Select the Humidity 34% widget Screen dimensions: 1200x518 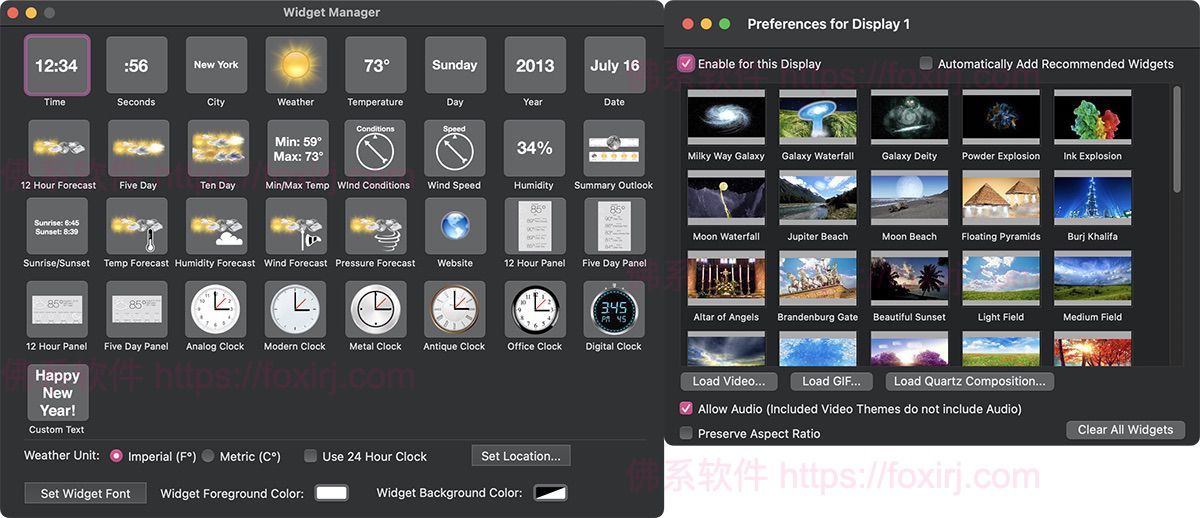[x=534, y=149]
